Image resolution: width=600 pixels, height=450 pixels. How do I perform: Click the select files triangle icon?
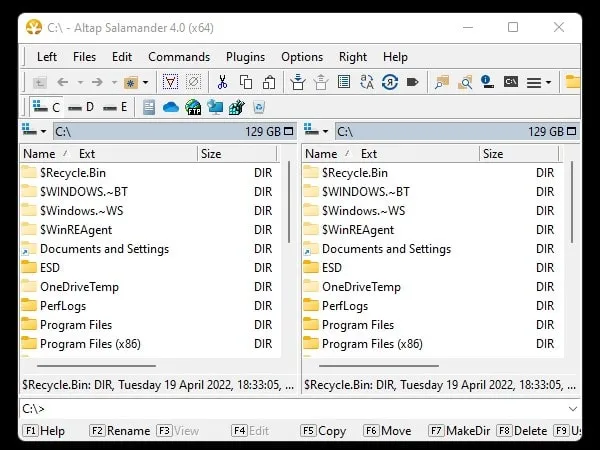click(170, 82)
